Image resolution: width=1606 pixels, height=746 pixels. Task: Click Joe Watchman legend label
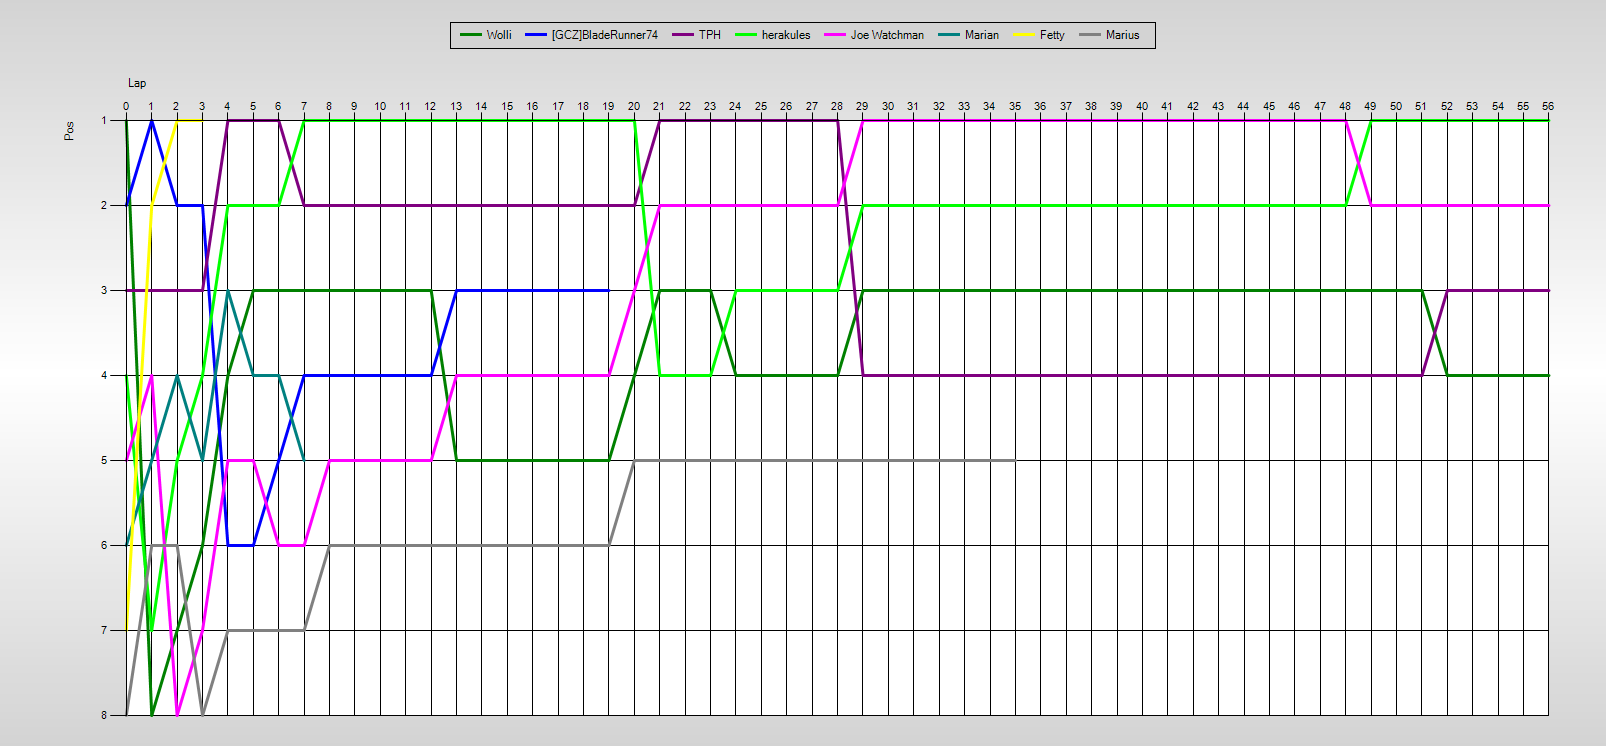point(887,35)
